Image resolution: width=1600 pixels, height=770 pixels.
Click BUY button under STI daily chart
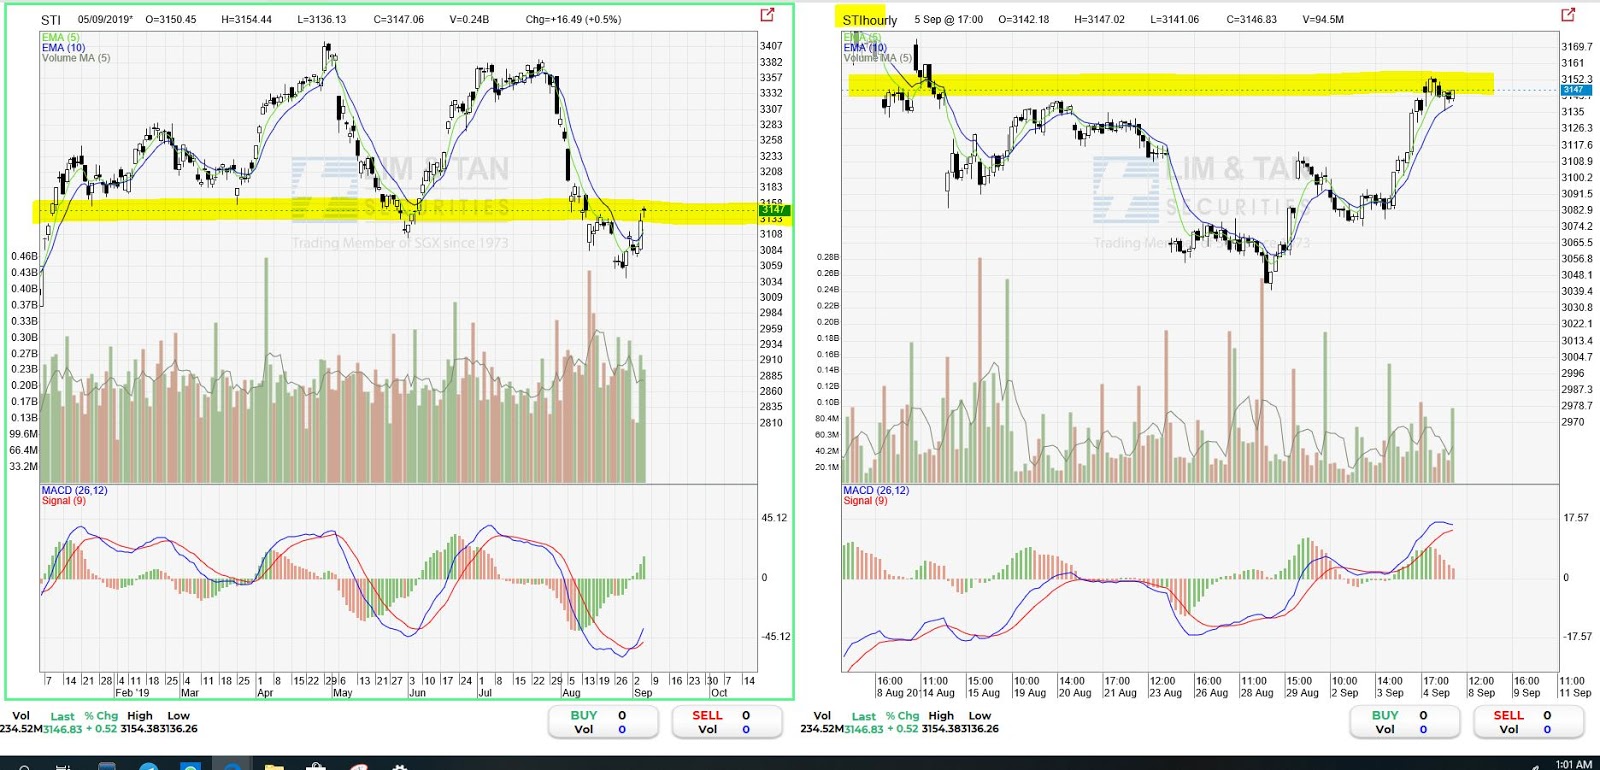tap(603, 722)
